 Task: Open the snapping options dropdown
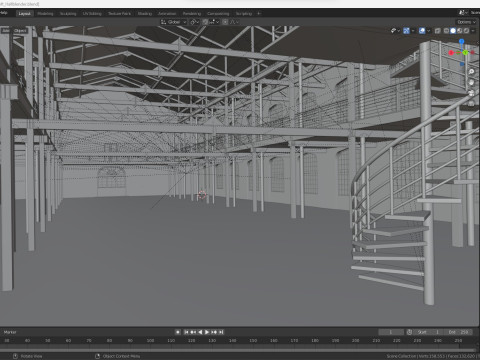click(x=214, y=22)
